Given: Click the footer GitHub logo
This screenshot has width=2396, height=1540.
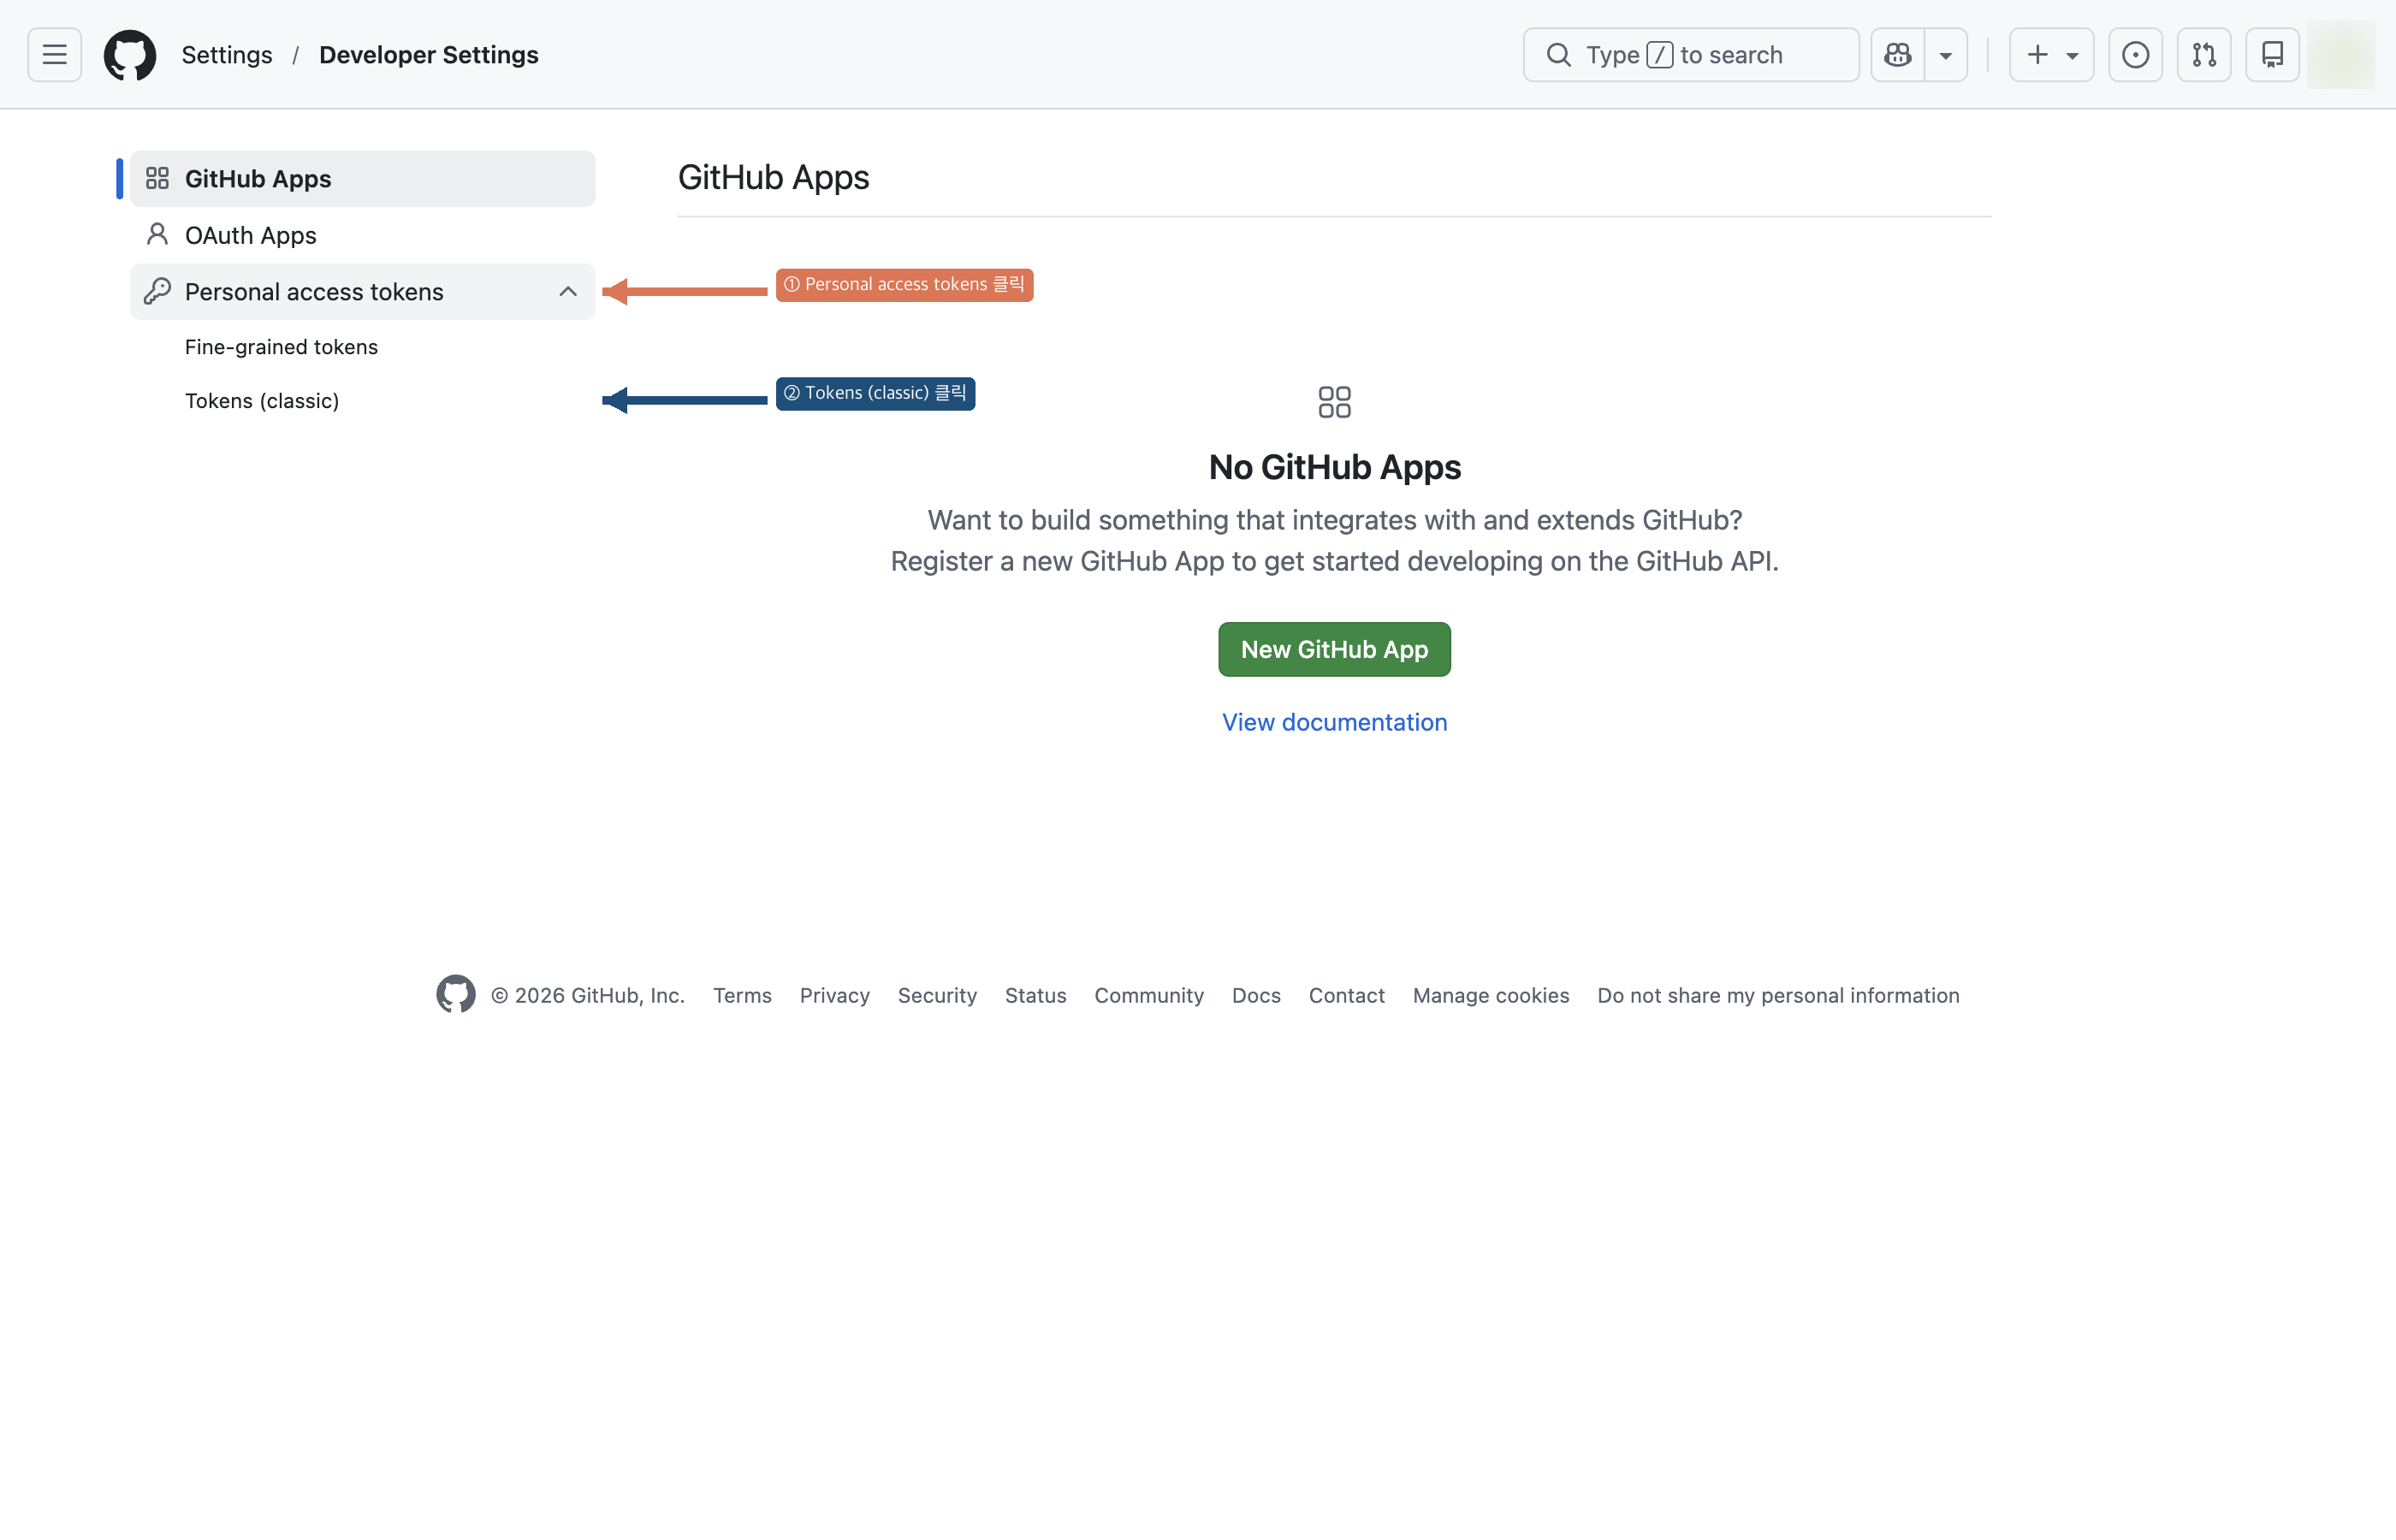Looking at the screenshot, I should [456, 994].
